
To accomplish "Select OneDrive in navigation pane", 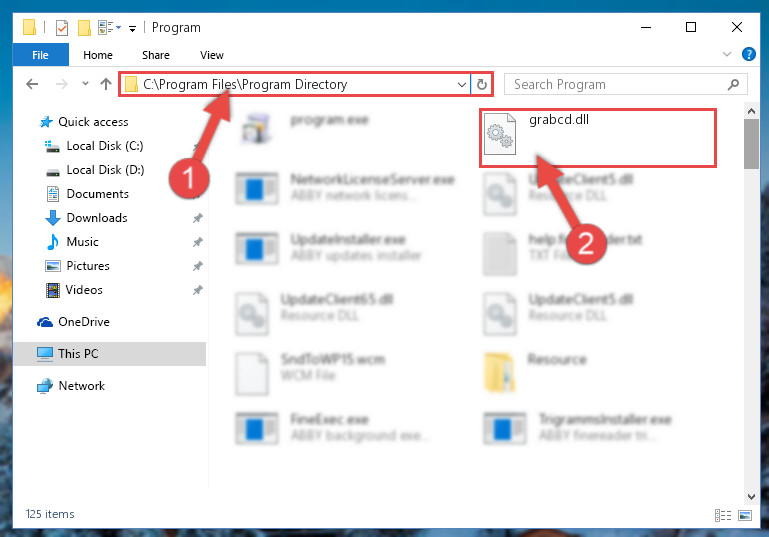I will point(84,322).
